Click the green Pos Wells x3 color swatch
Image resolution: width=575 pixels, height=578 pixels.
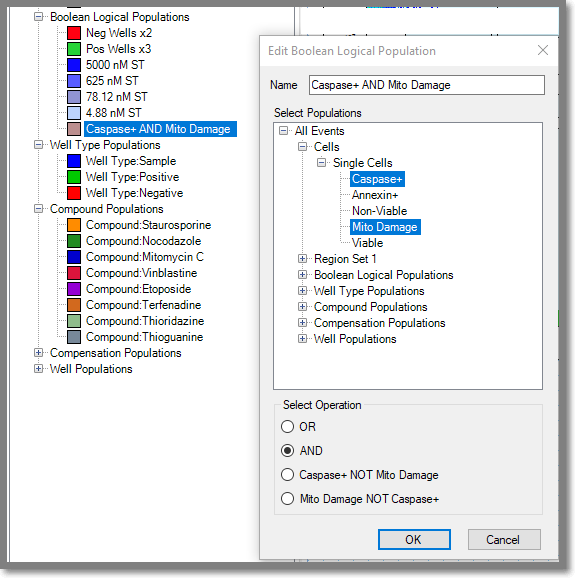[74, 49]
